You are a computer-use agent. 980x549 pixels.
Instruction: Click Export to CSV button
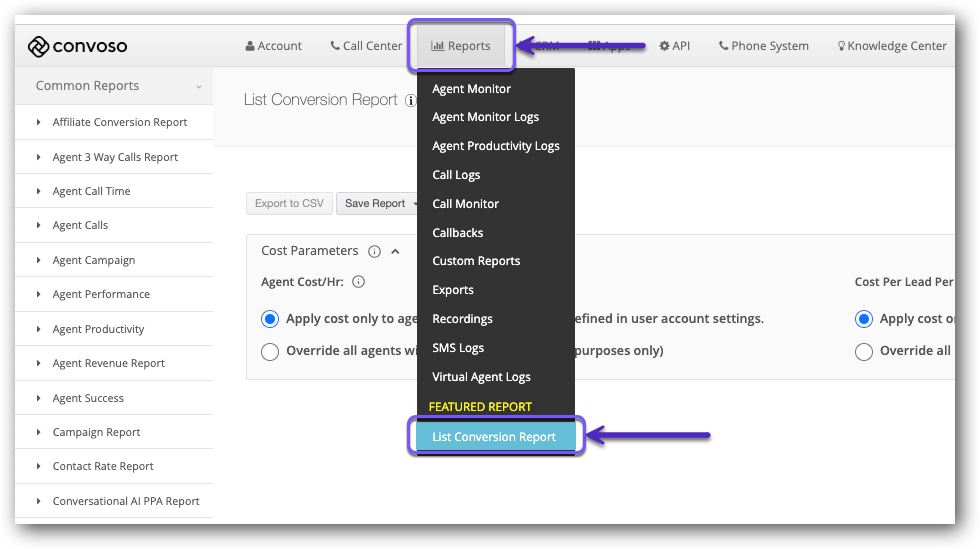(x=289, y=203)
